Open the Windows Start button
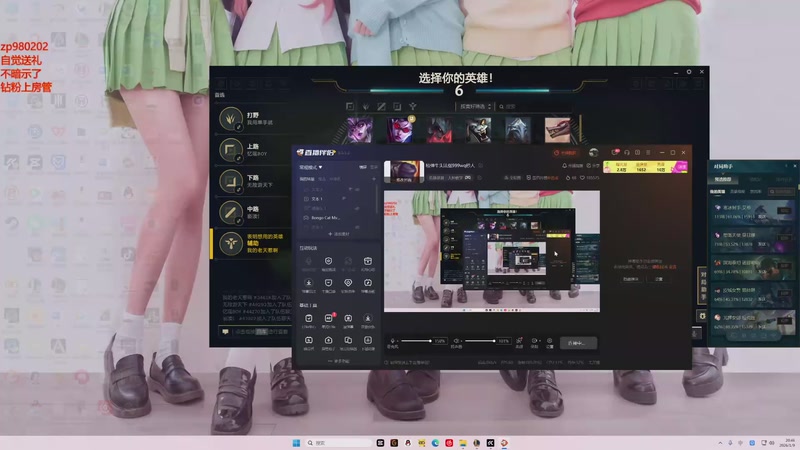The height and width of the screenshot is (450, 800). (x=296, y=443)
